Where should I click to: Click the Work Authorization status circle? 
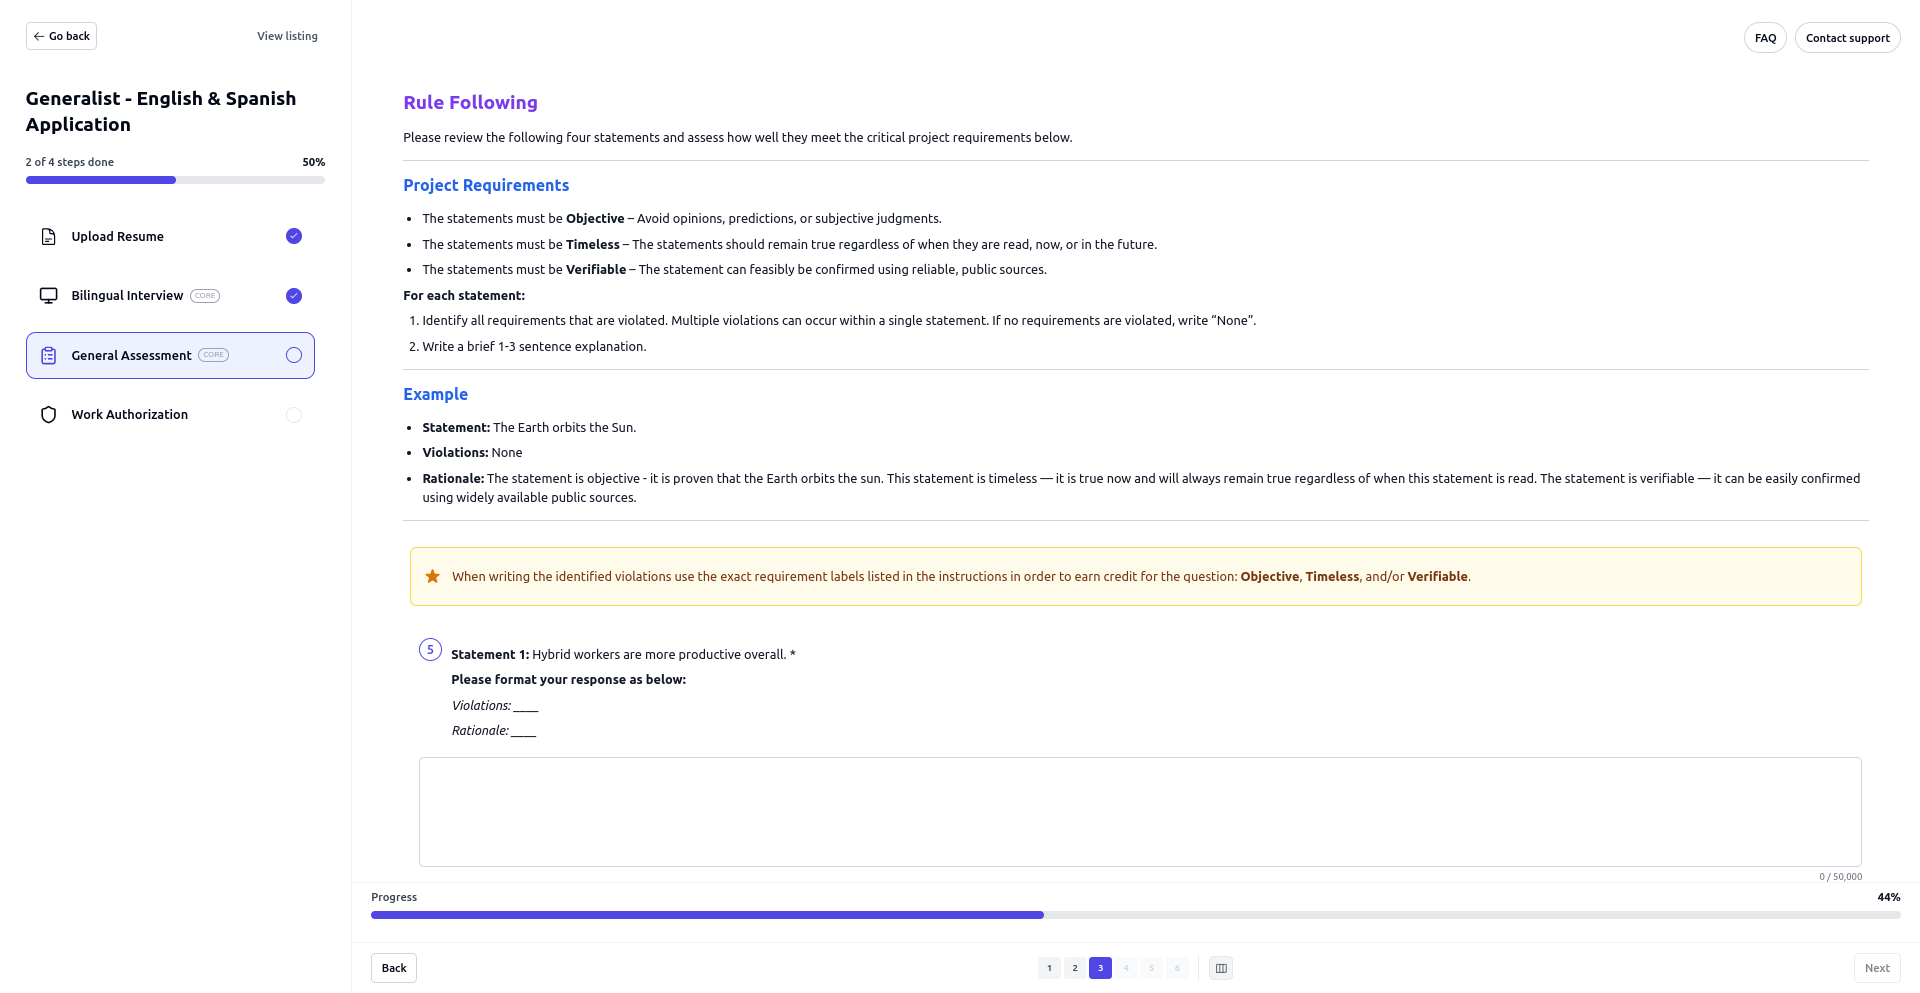click(294, 415)
